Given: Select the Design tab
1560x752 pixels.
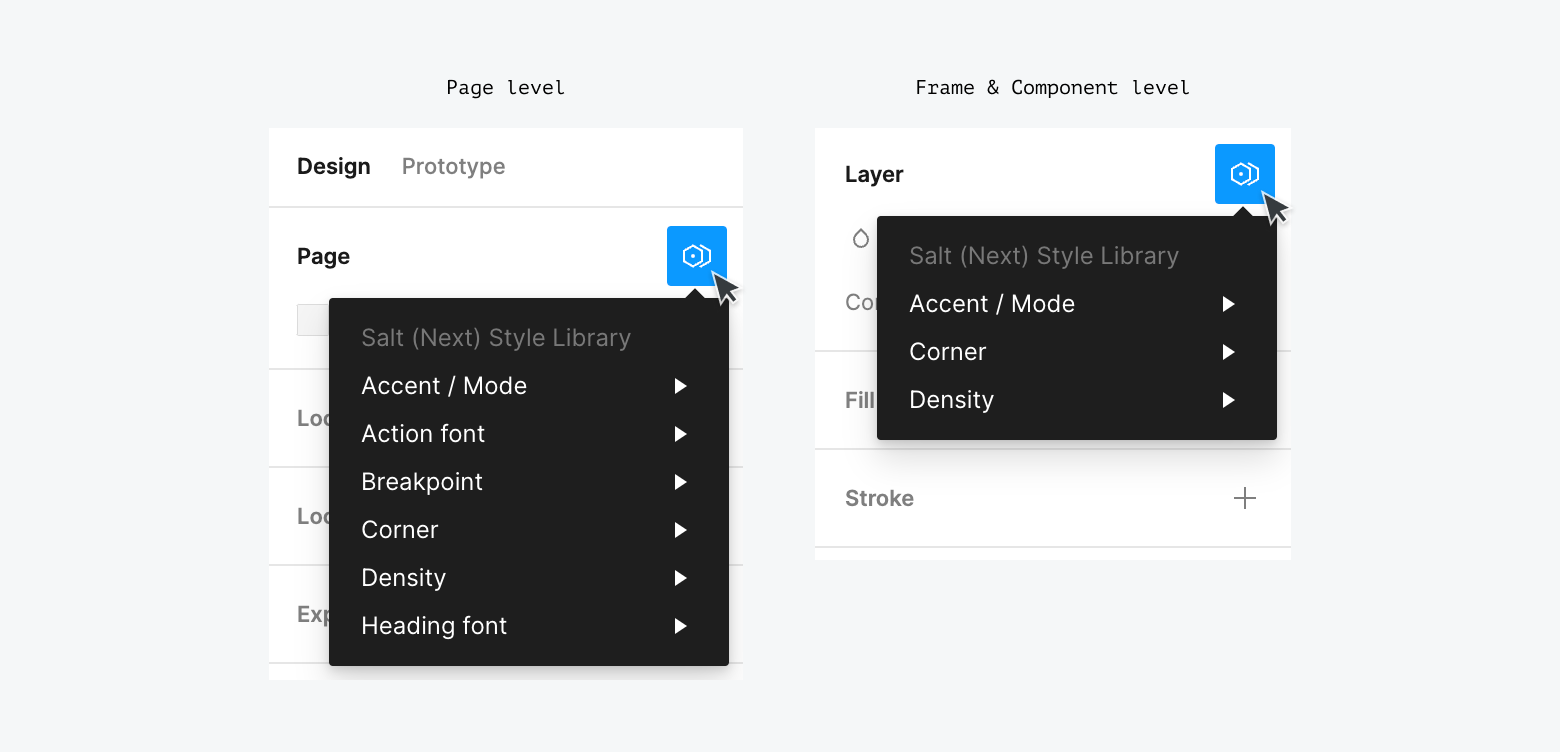Looking at the screenshot, I should click(x=334, y=166).
